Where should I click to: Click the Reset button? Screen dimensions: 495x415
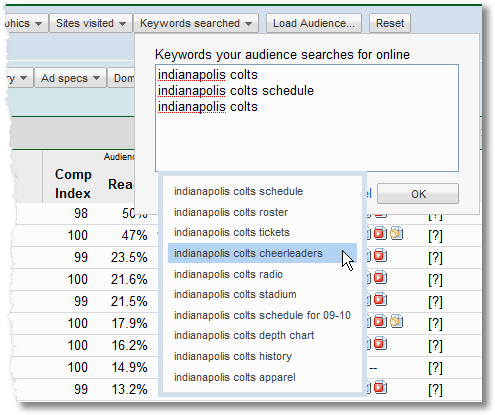click(390, 23)
